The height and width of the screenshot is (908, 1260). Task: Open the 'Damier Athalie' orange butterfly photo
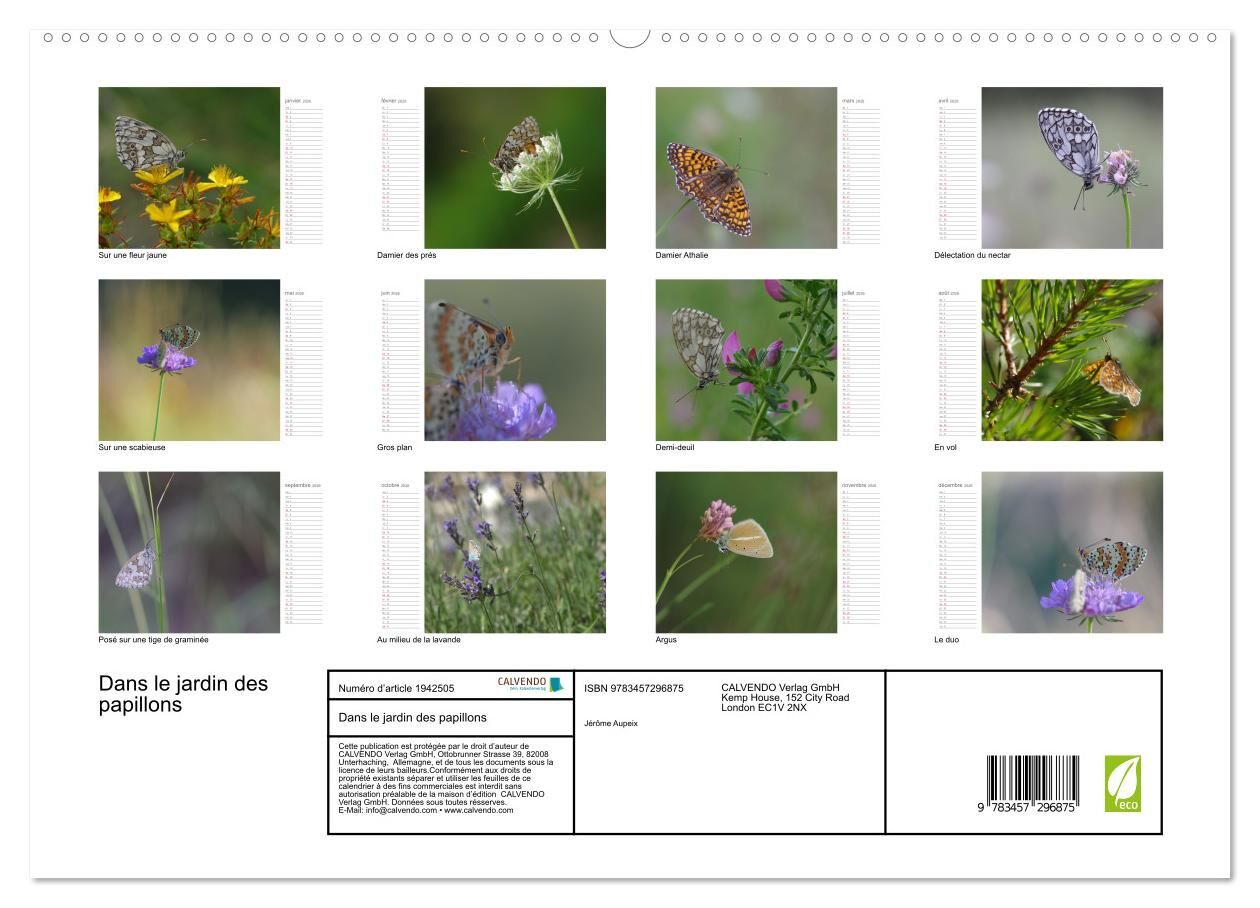(746, 167)
